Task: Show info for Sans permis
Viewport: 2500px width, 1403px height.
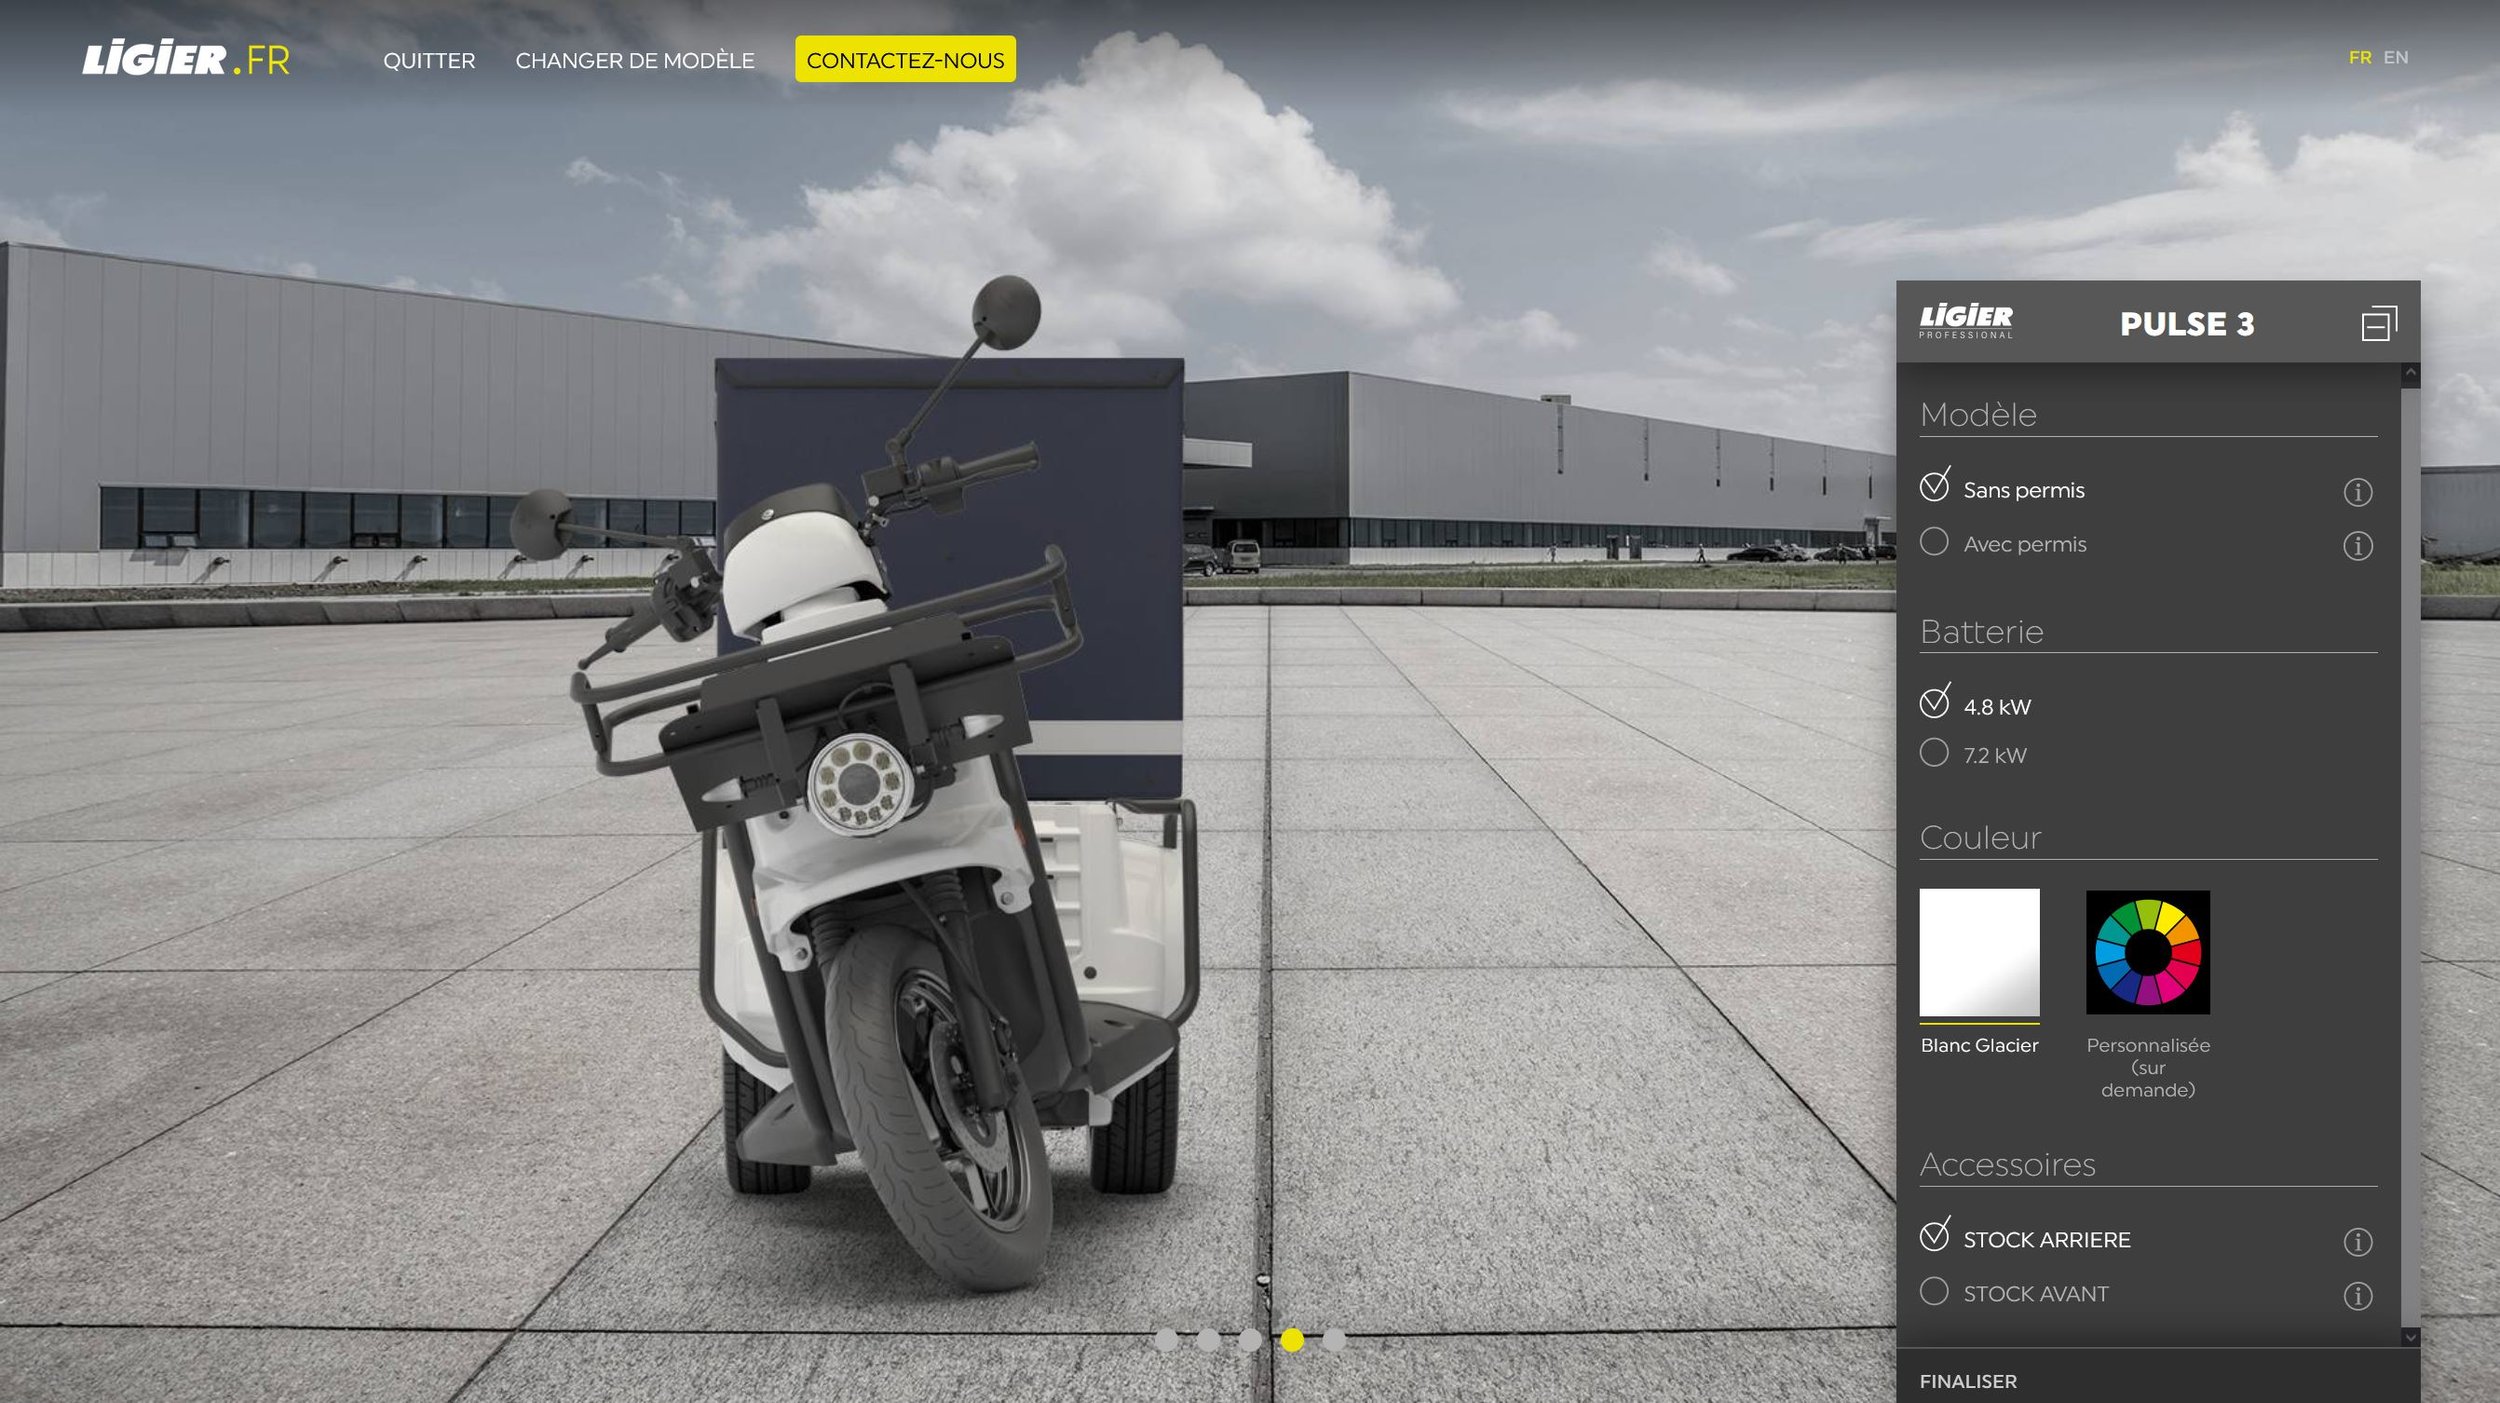Action: tap(2357, 491)
